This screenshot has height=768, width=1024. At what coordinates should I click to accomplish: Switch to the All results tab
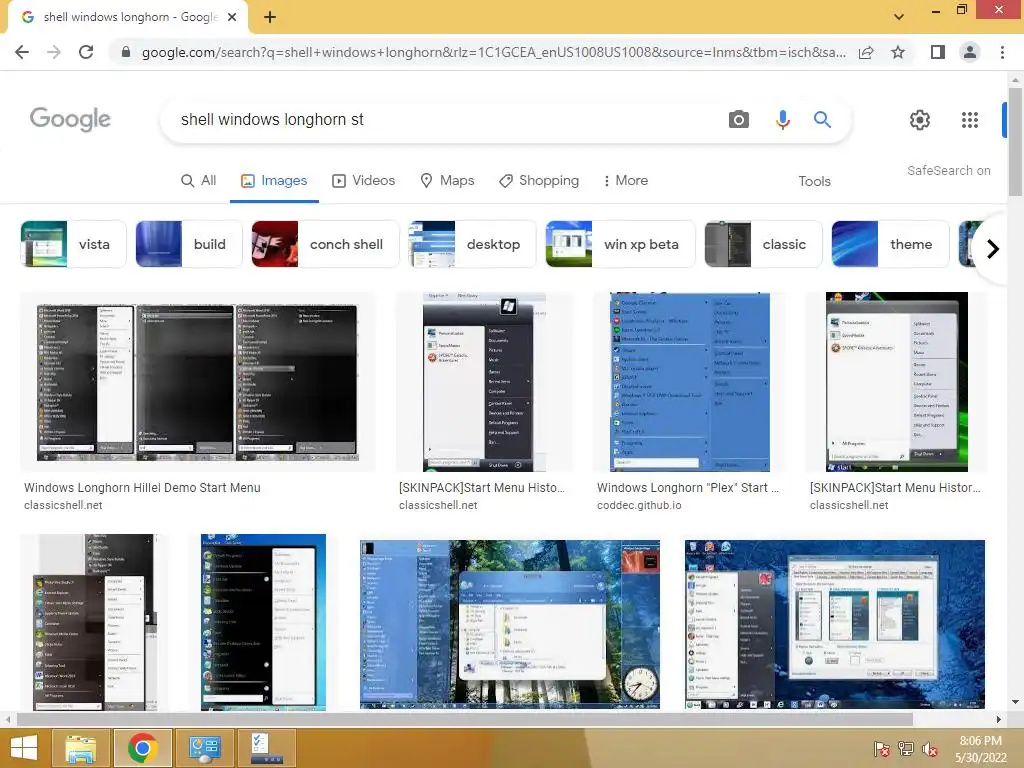pyautogui.click(x=198, y=181)
